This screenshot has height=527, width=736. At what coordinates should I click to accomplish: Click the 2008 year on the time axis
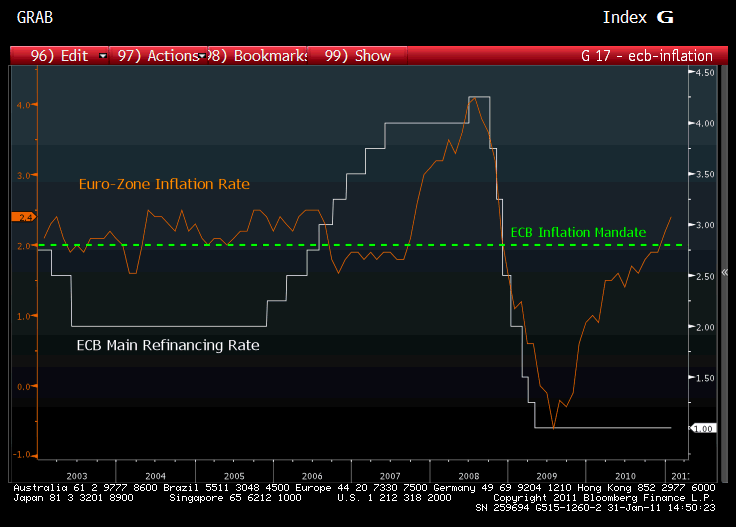click(467, 475)
